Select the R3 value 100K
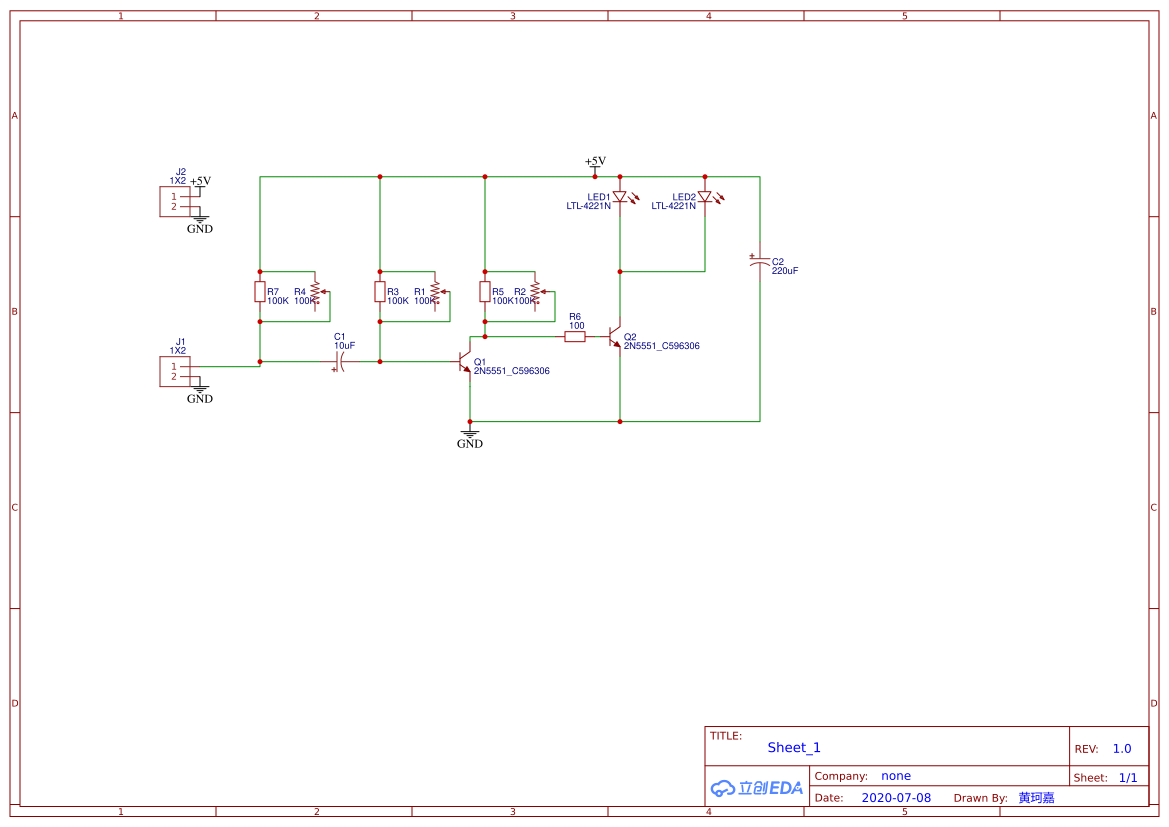The height and width of the screenshot is (827, 1169). (397, 301)
